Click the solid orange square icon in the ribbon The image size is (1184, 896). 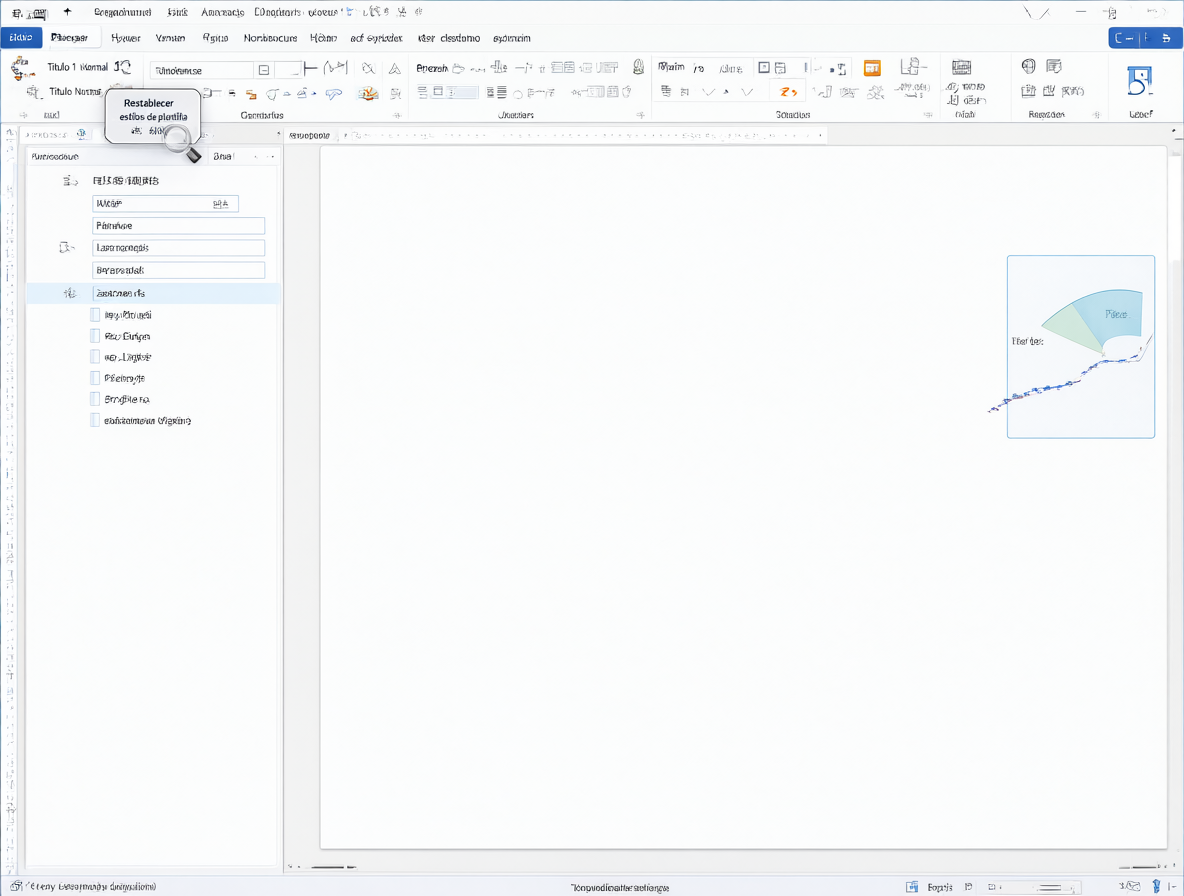coord(872,69)
